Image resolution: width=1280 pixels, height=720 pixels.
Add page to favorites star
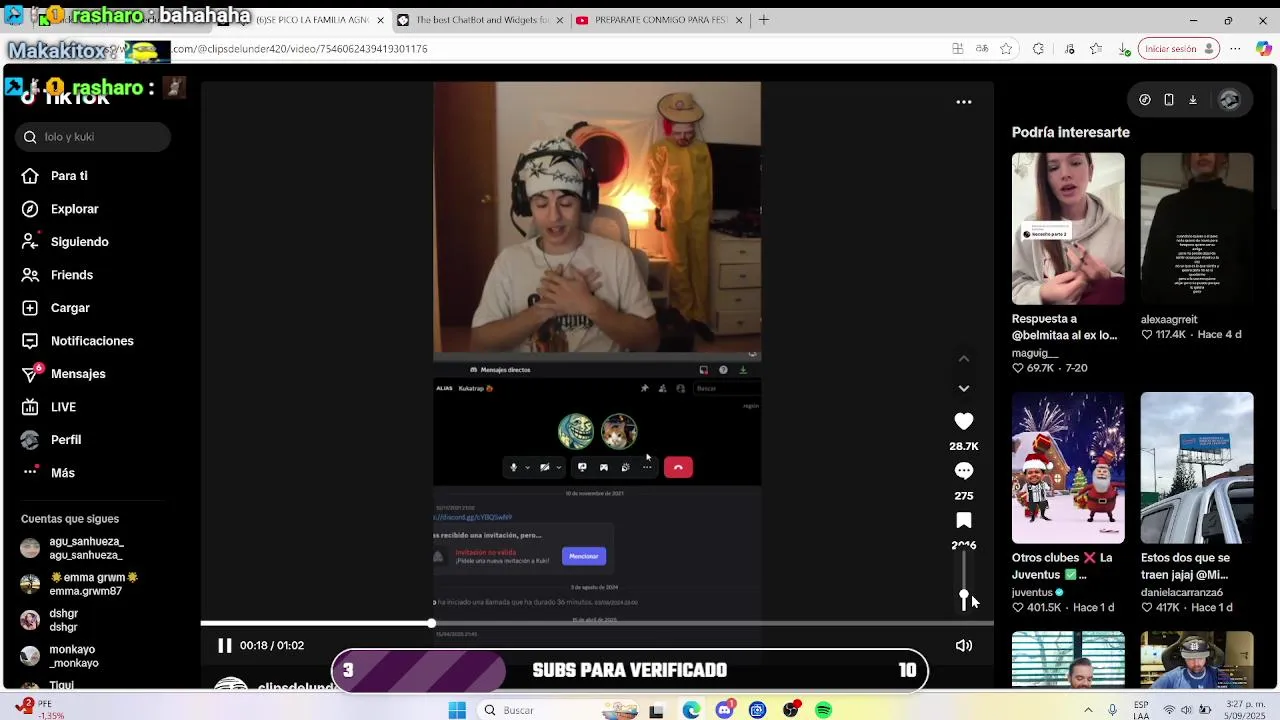[1006, 49]
